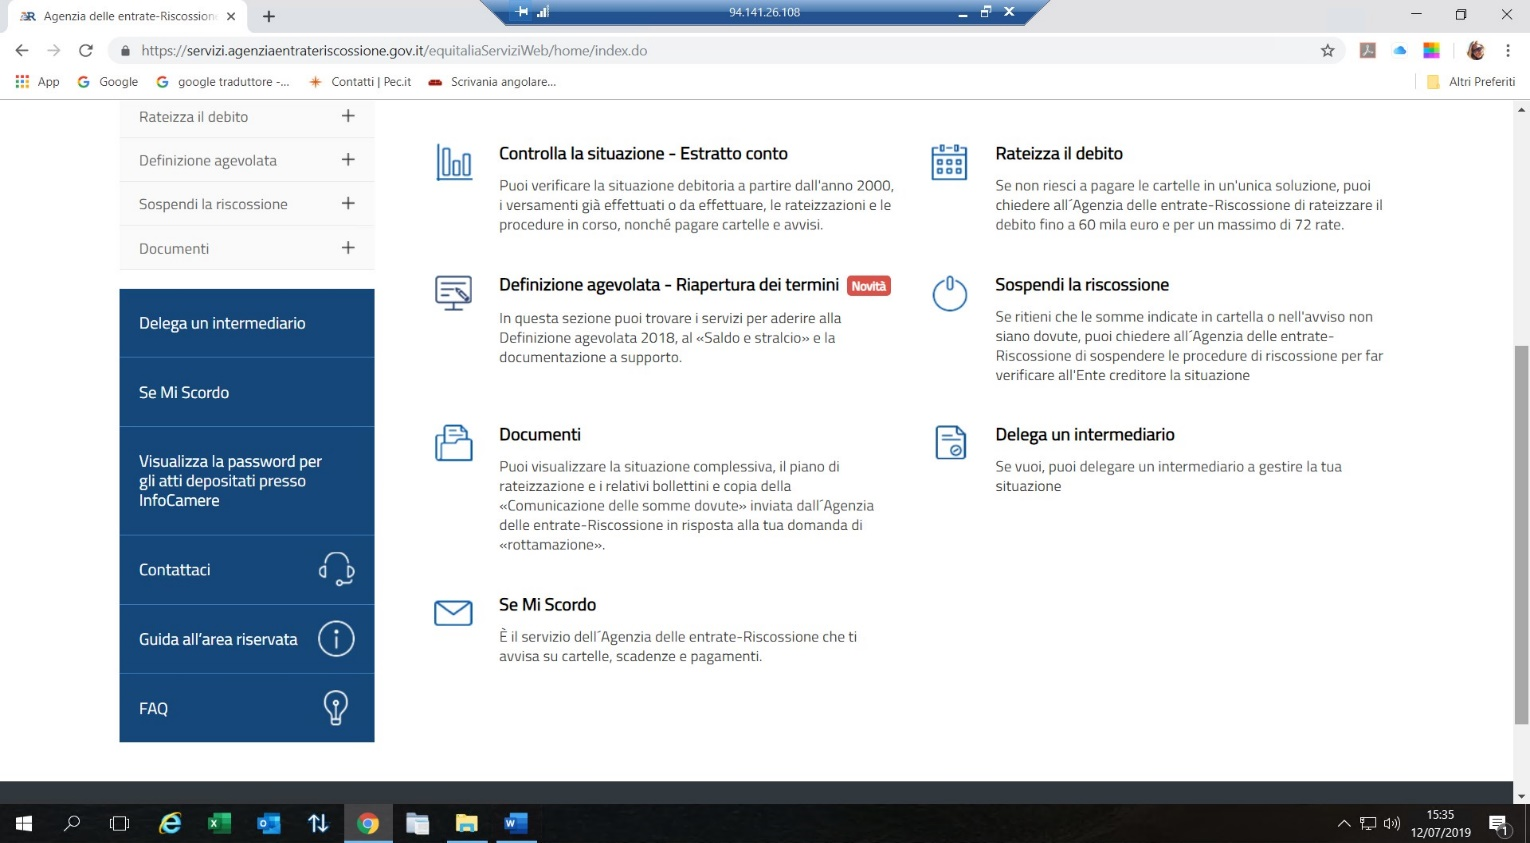Select Se Mi Scordo in blue sidebar
Screen dimensions: 1530x843
(x=184, y=392)
